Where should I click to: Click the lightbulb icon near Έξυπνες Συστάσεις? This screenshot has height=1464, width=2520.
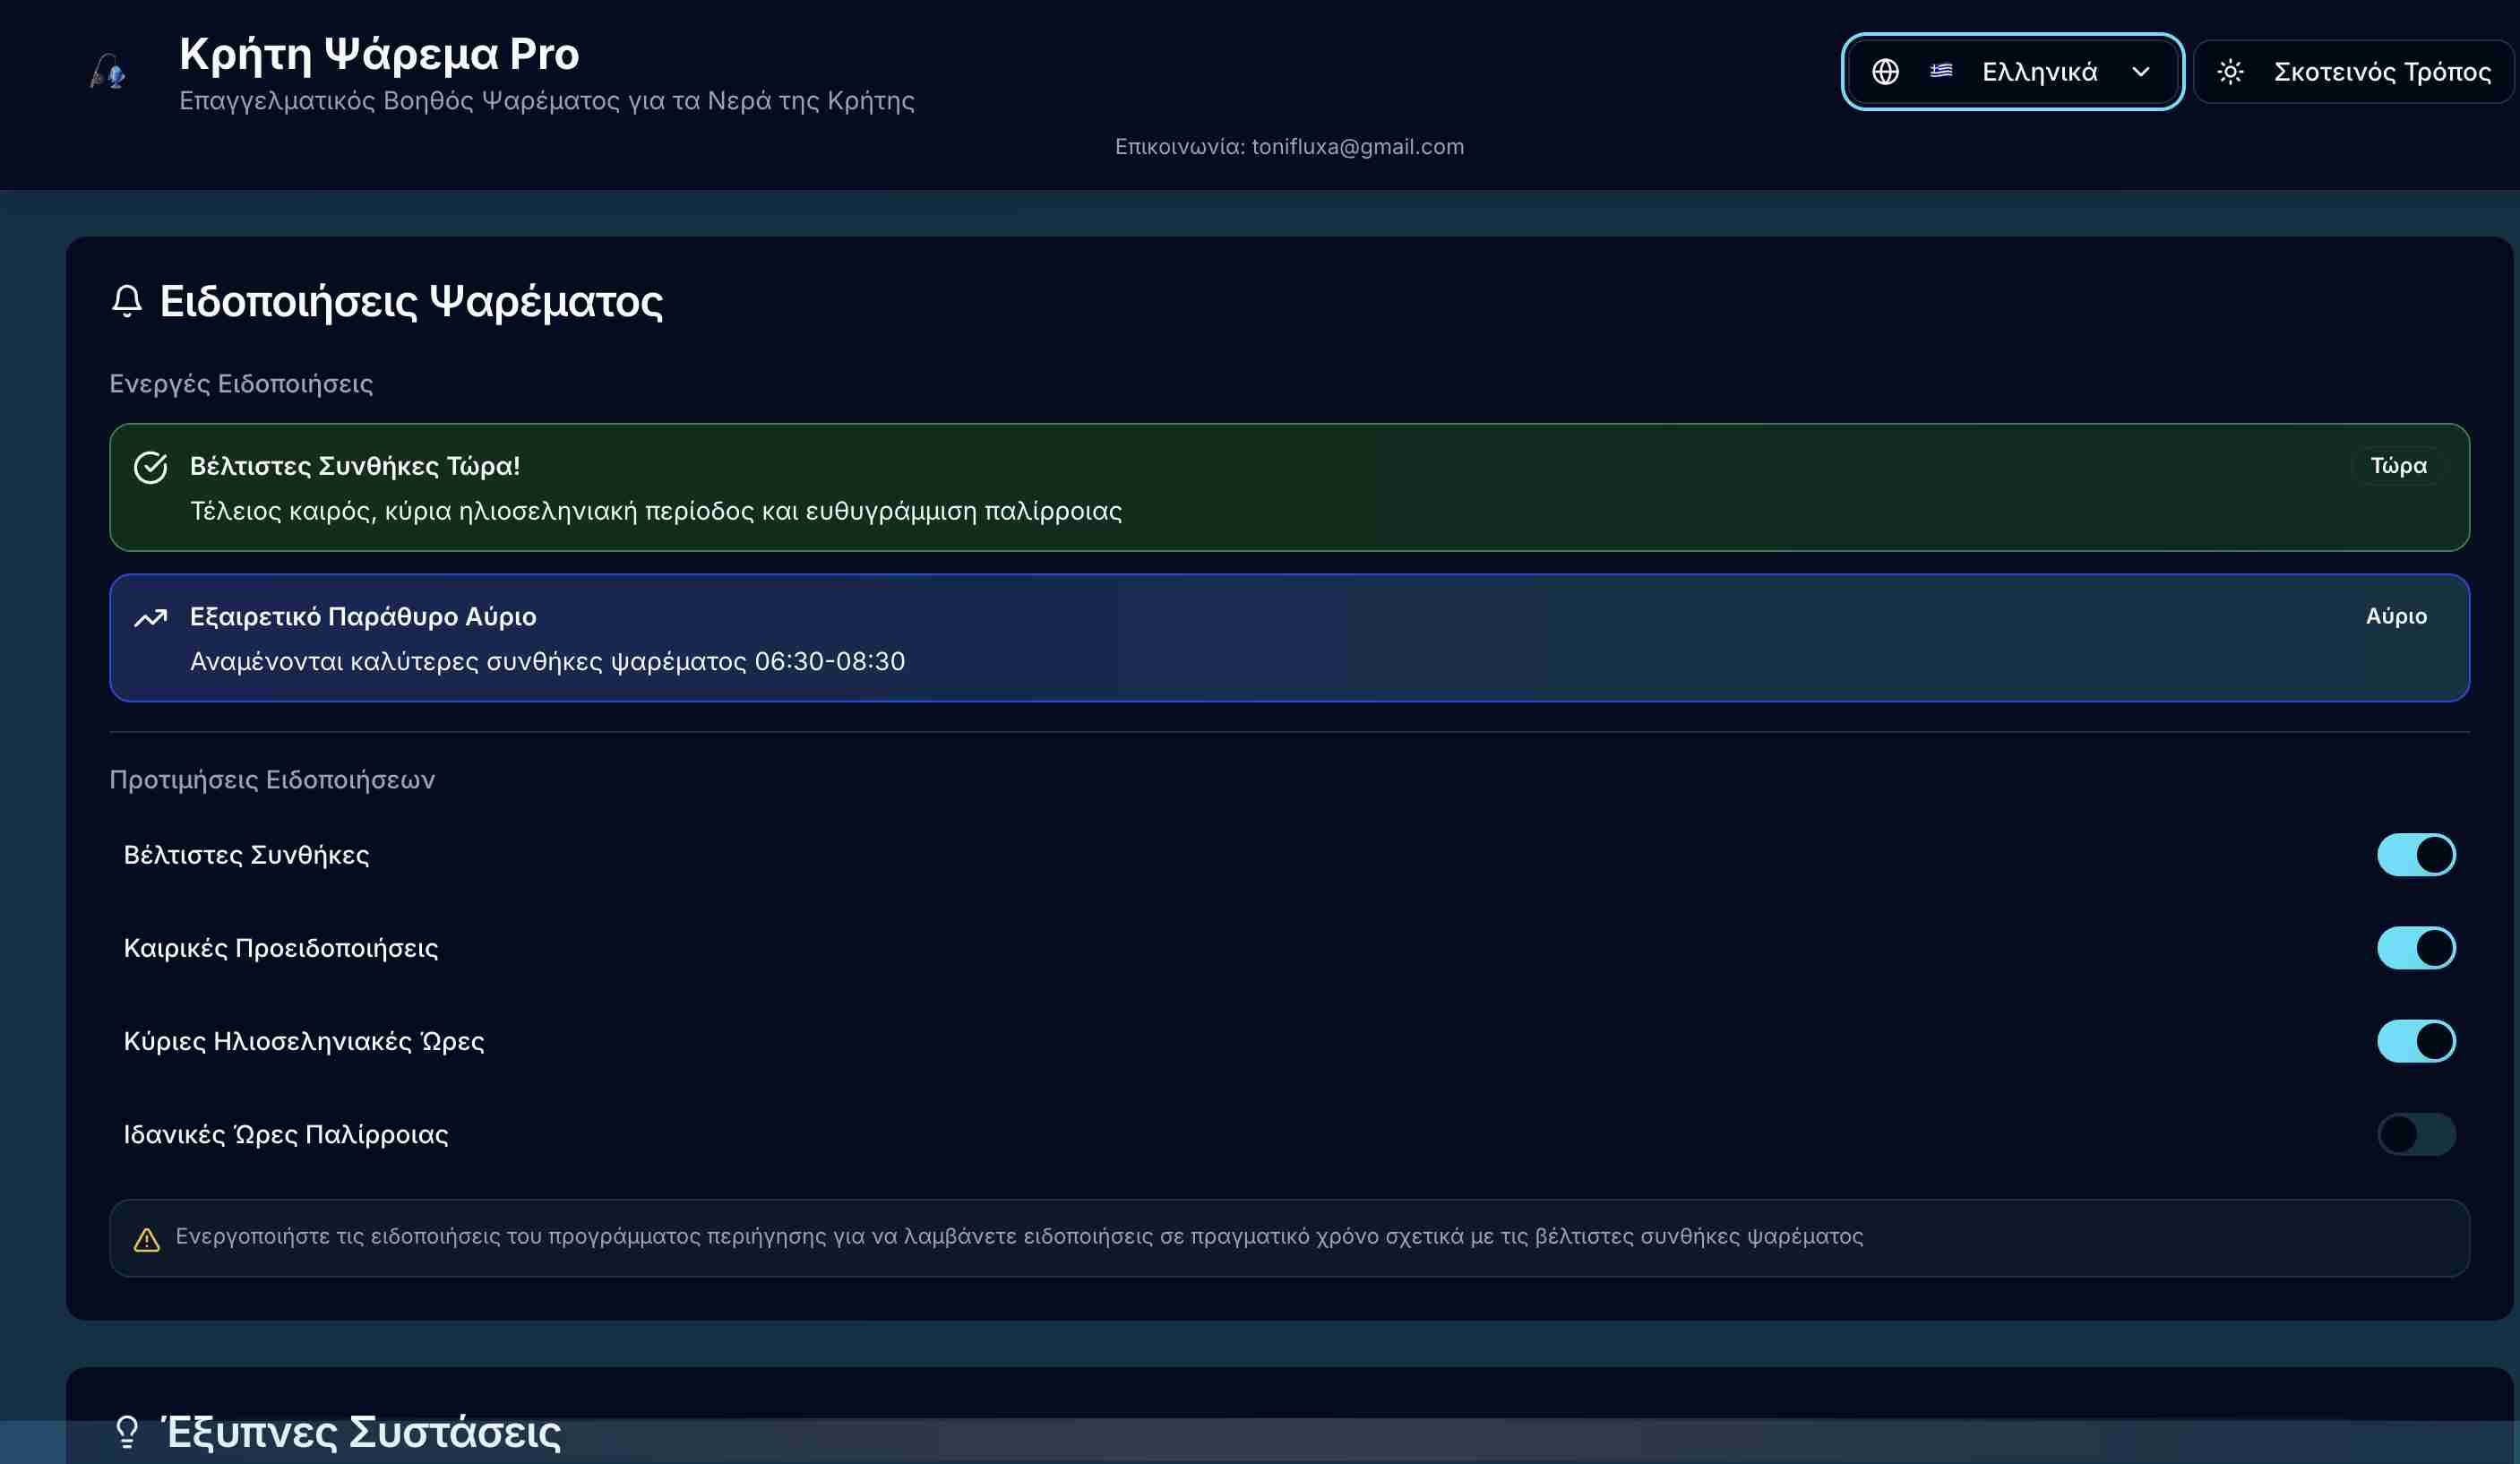click(127, 1431)
